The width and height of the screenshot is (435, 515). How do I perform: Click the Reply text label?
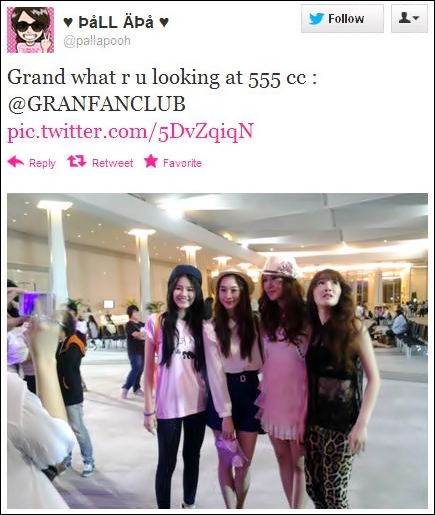pos(42,163)
